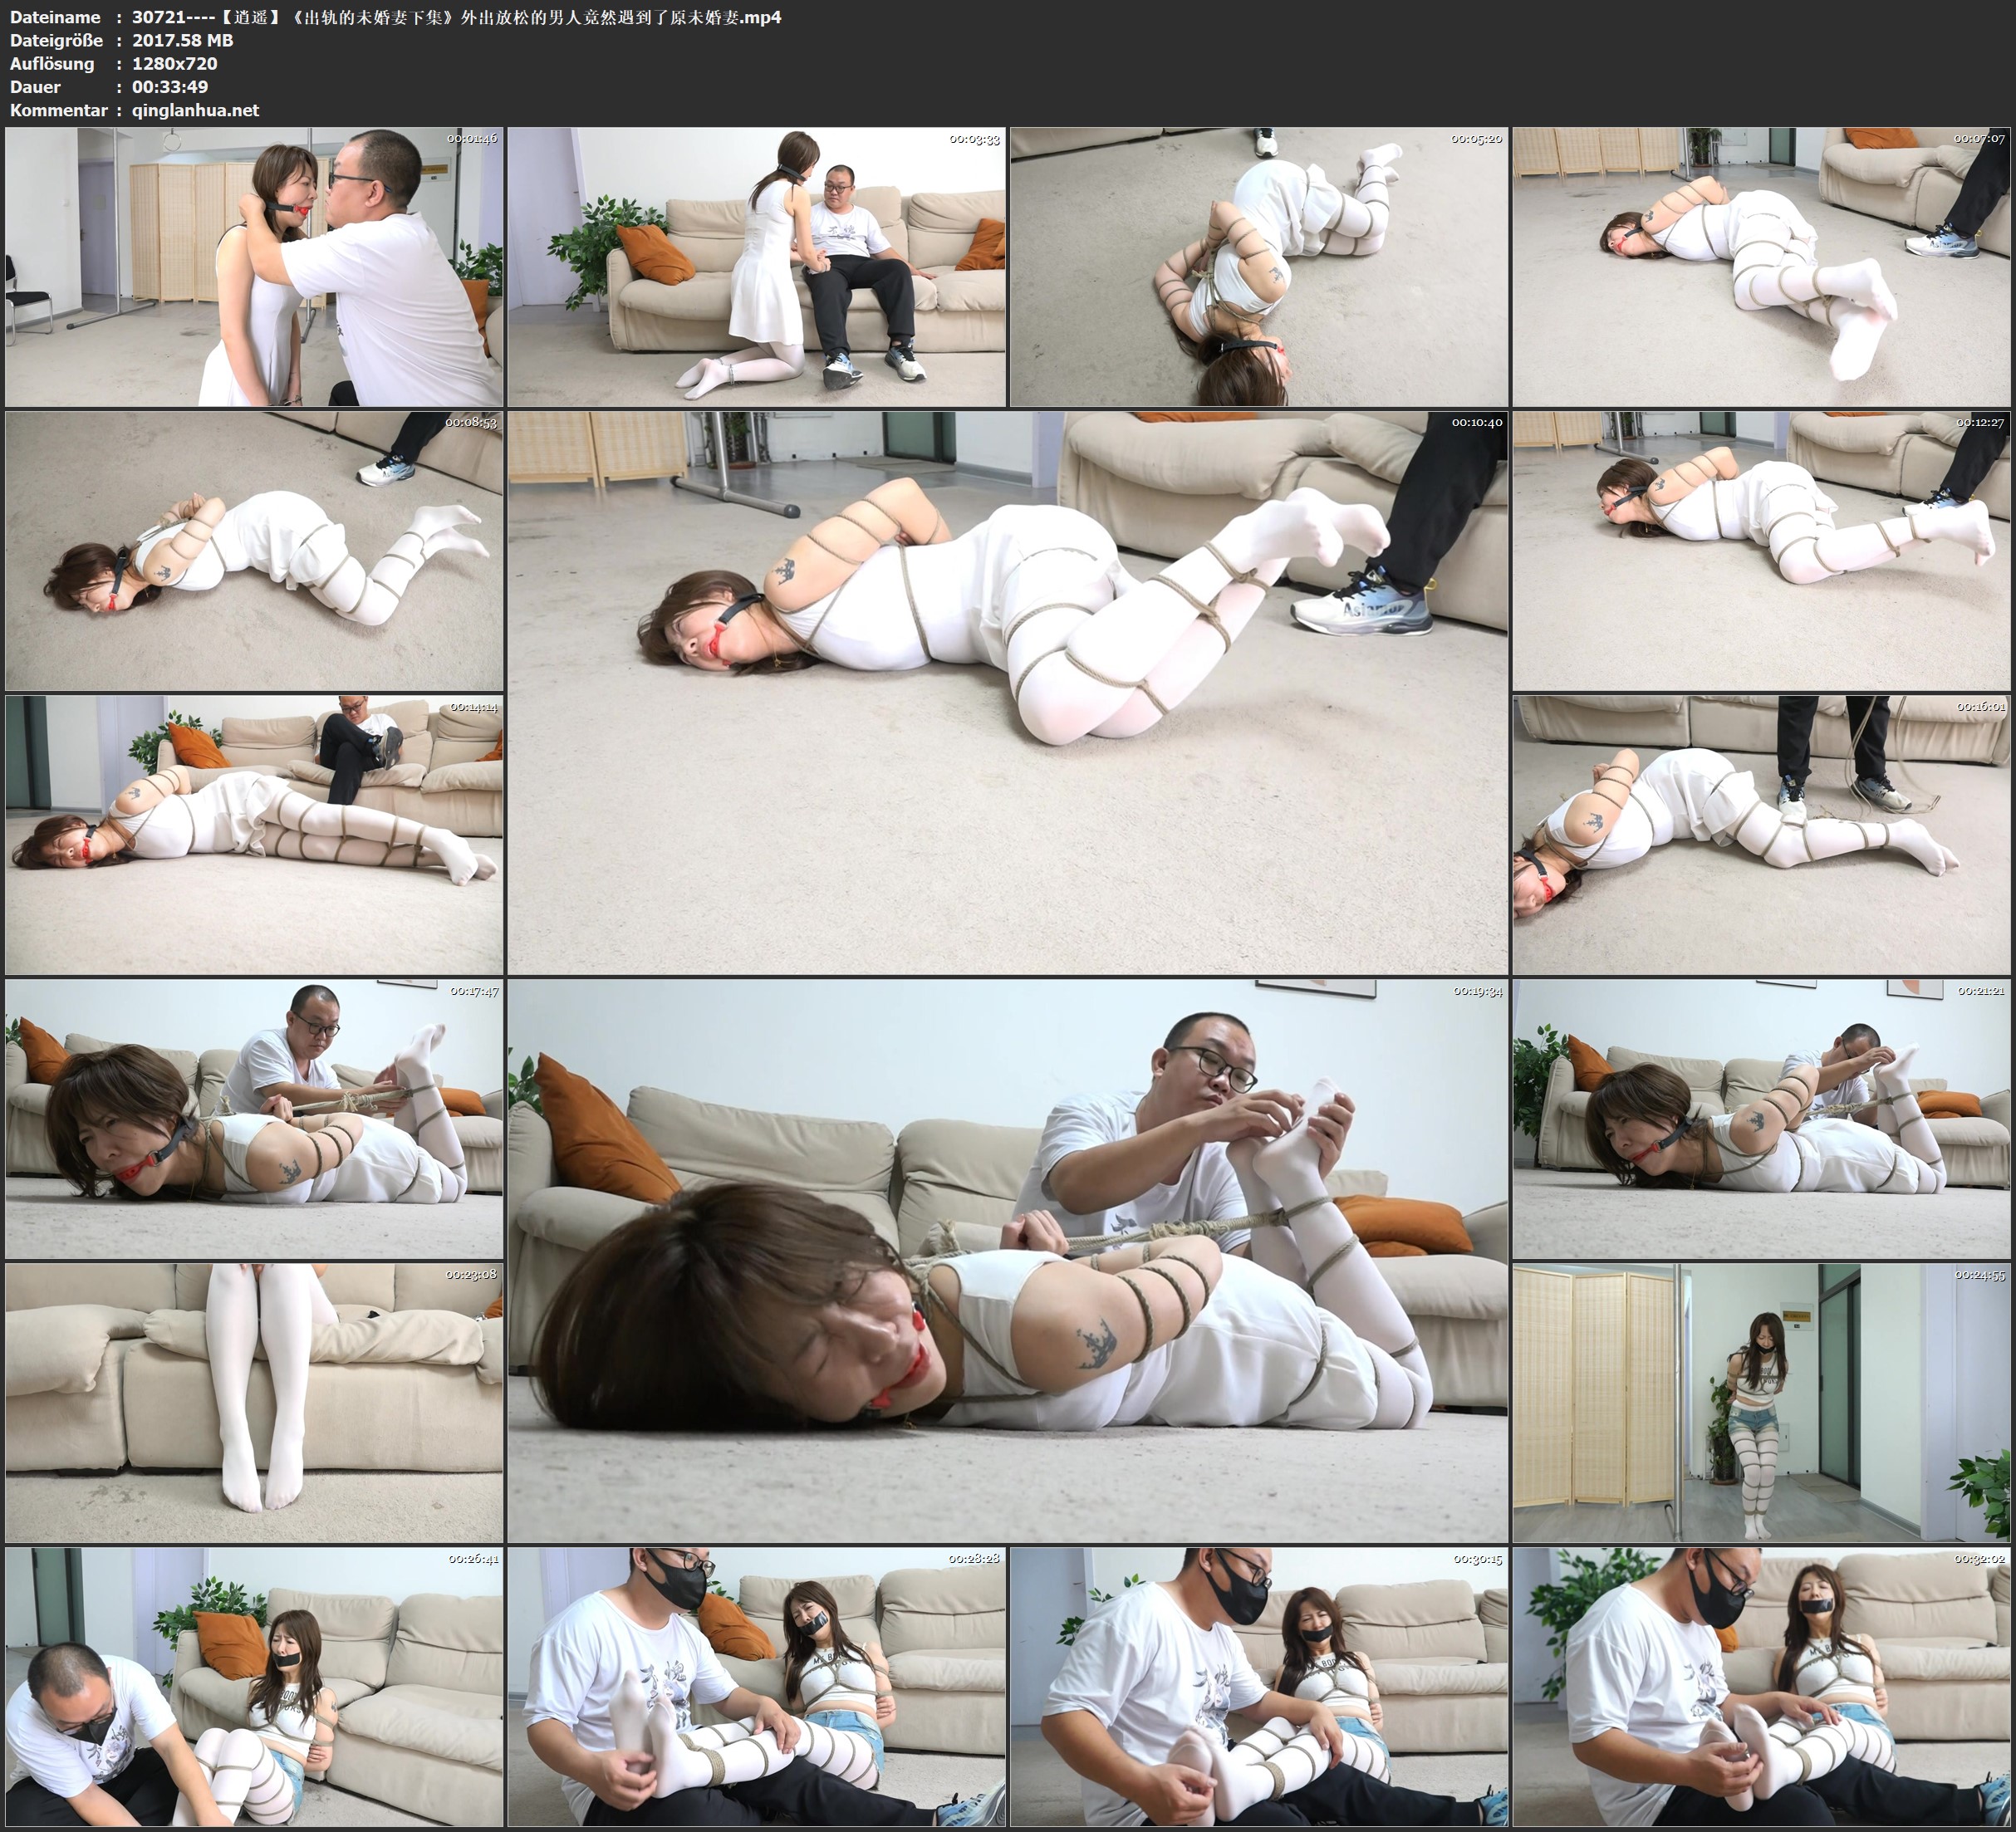Screen dimensions: 2016x1832
Task: Click the frame at 00:16:01
Action: coord(1762,835)
